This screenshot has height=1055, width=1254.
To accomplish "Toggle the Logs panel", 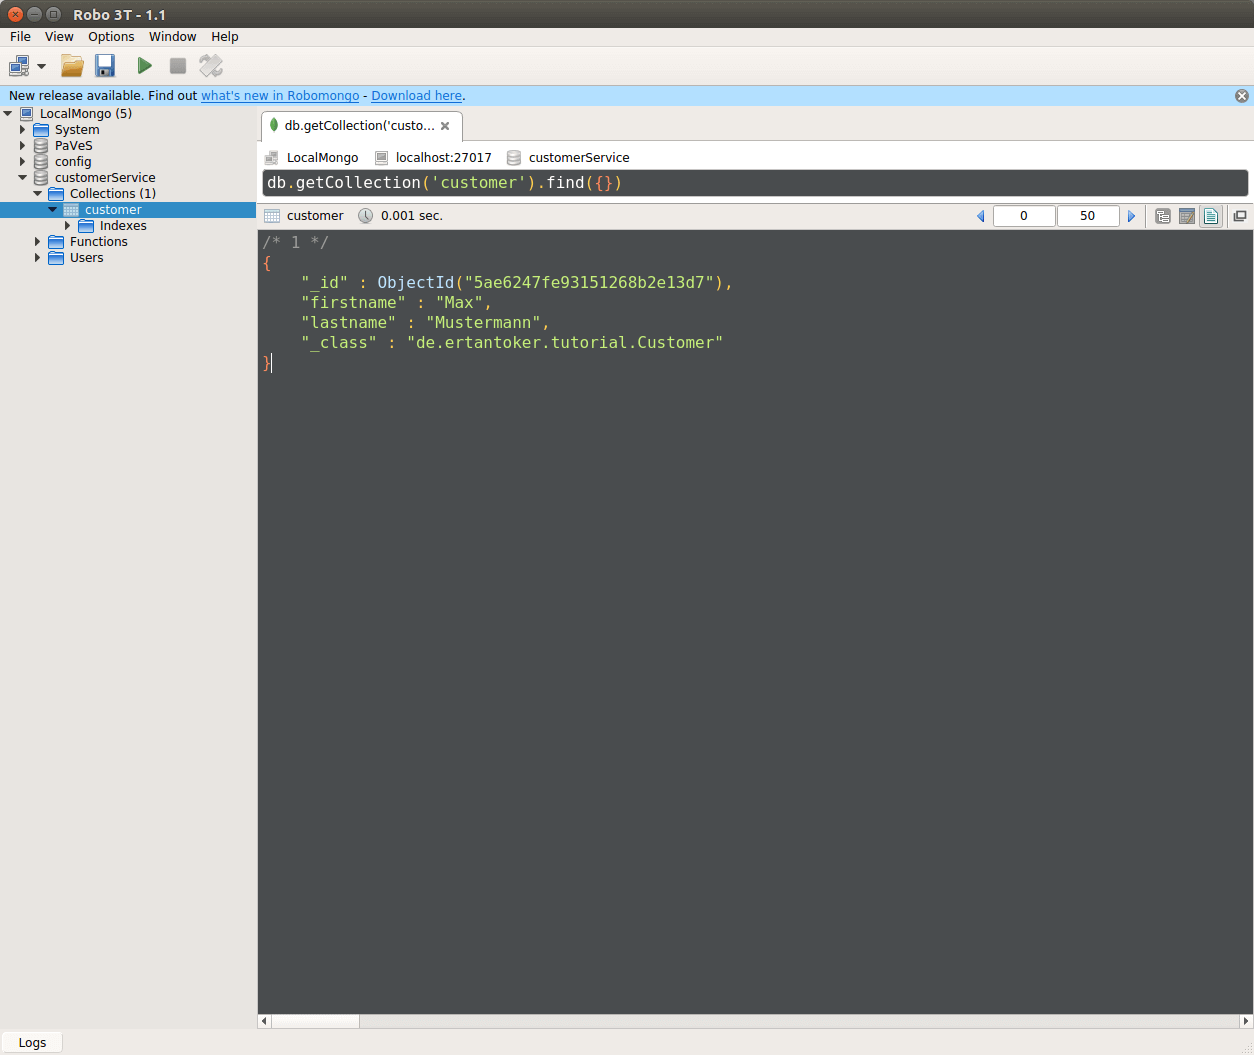I will 32,1041.
